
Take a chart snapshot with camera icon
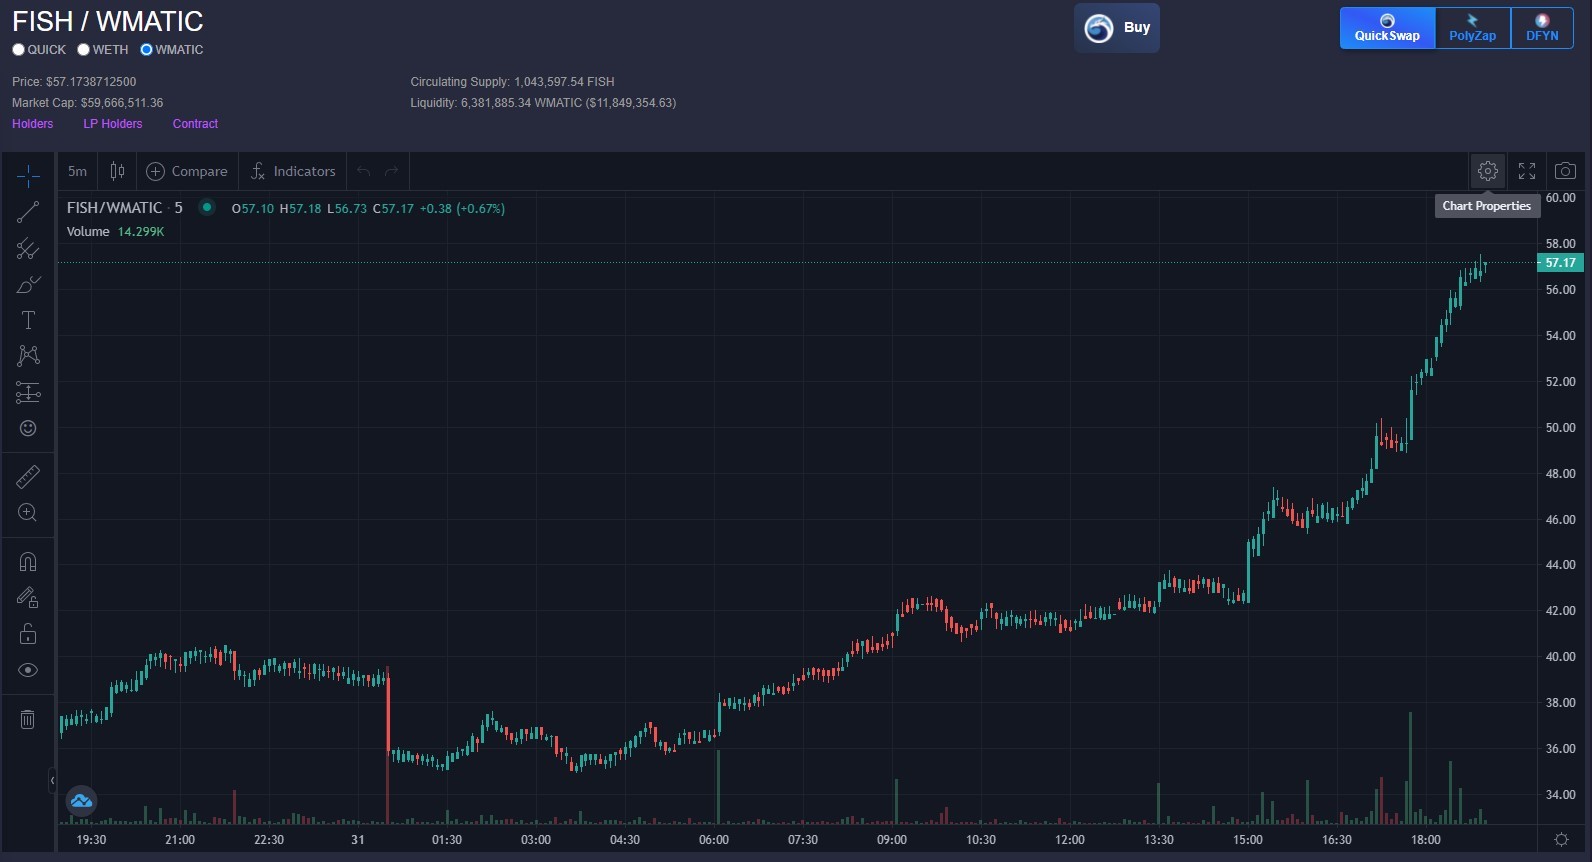point(1565,171)
